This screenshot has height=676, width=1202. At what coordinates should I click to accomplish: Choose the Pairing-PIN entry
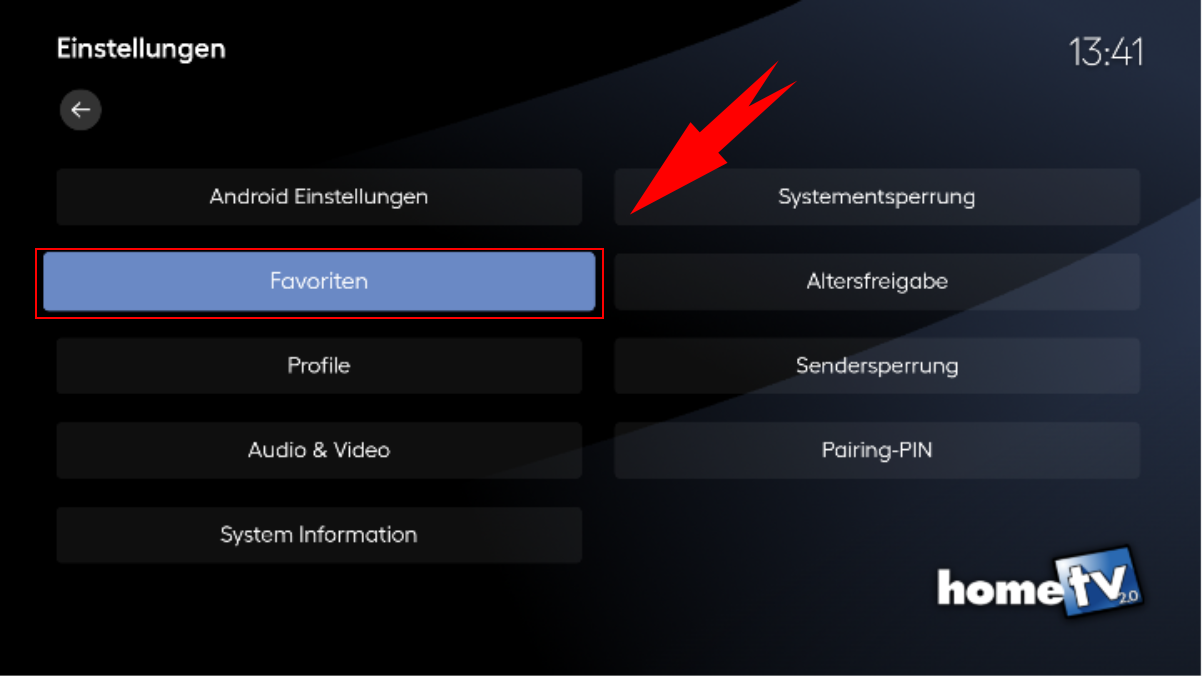click(877, 450)
